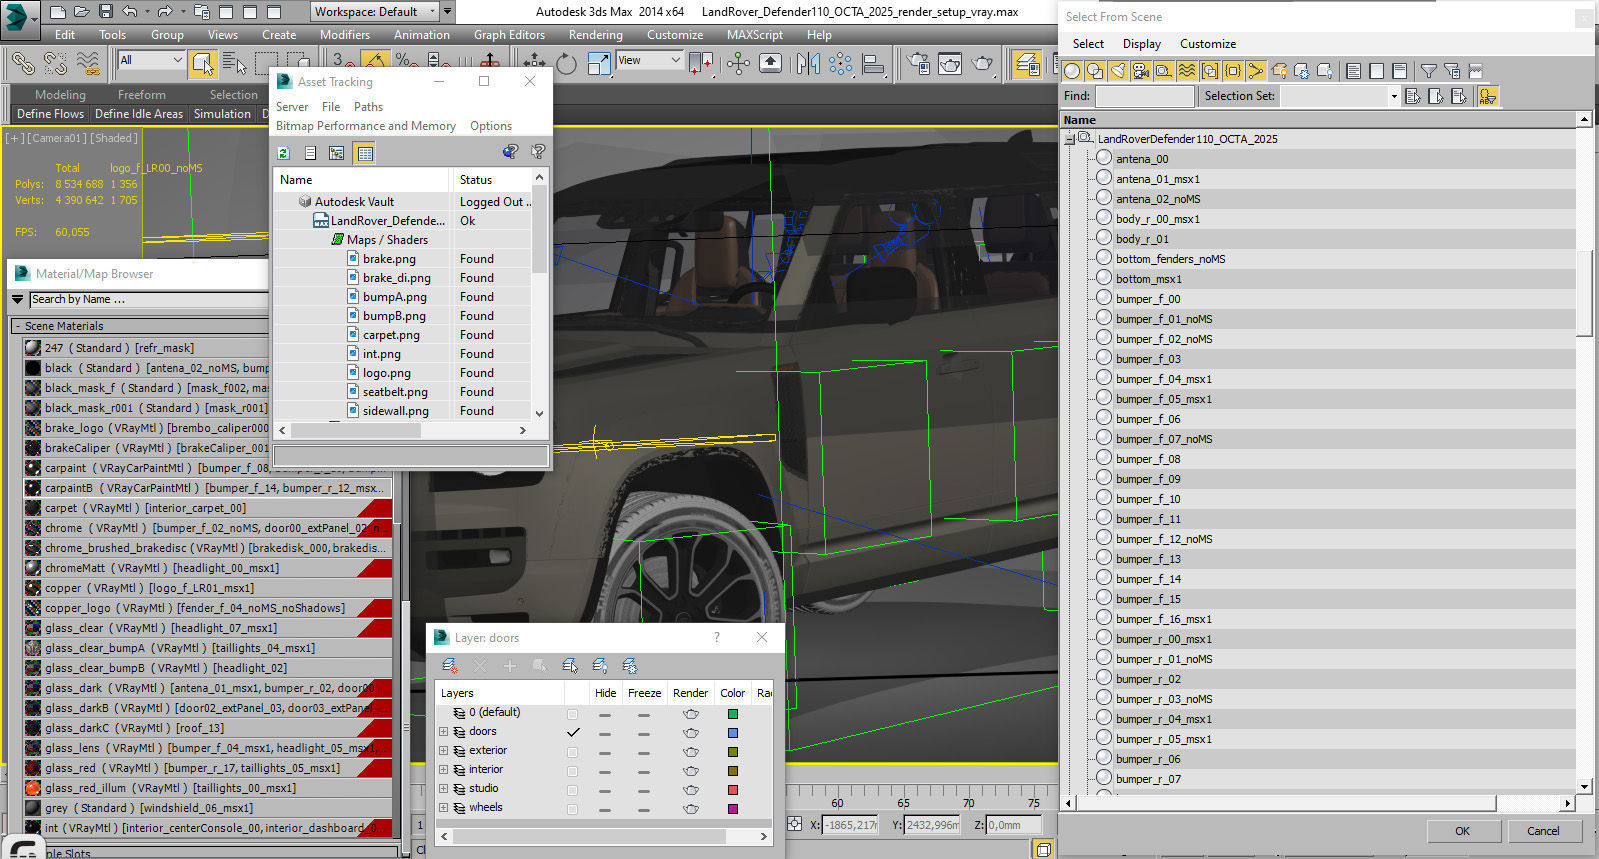
Task: Open the Graph Editors menu
Action: pos(509,34)
